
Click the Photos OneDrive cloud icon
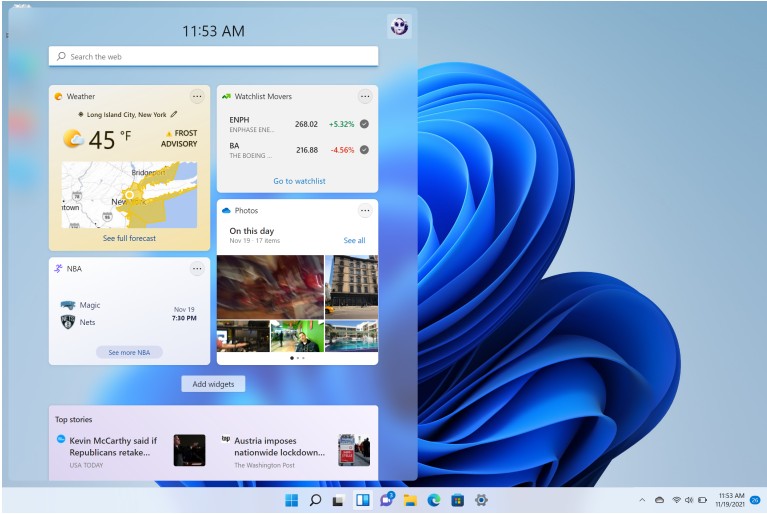click(x=226, y=211)
